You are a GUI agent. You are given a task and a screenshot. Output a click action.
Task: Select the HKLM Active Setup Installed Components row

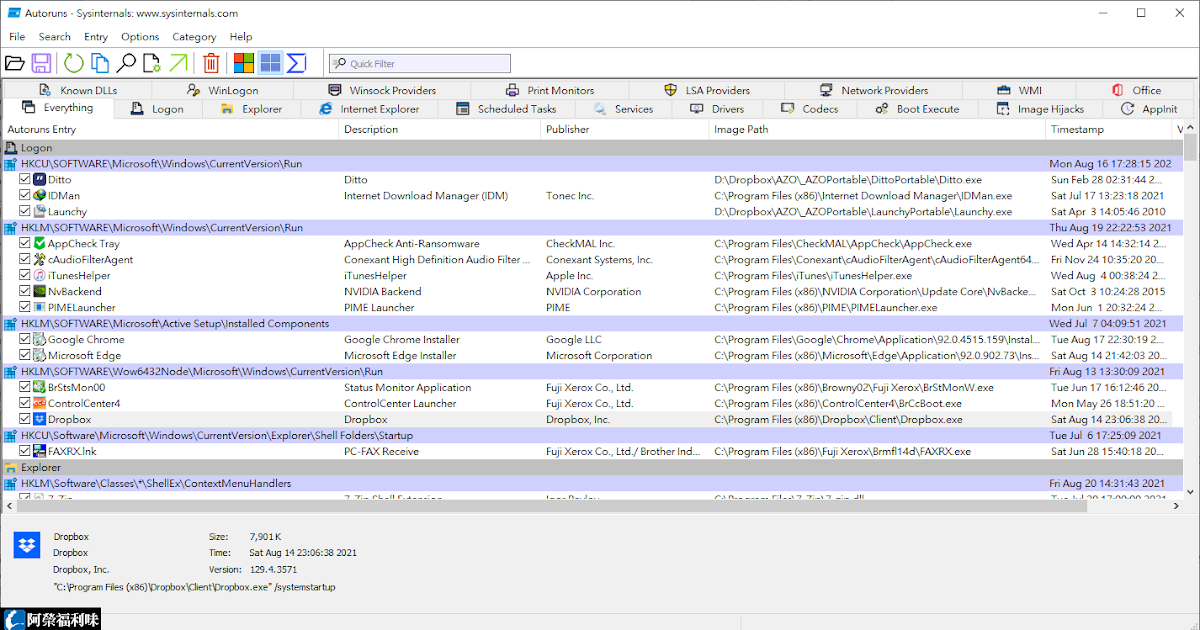(592, 323)
